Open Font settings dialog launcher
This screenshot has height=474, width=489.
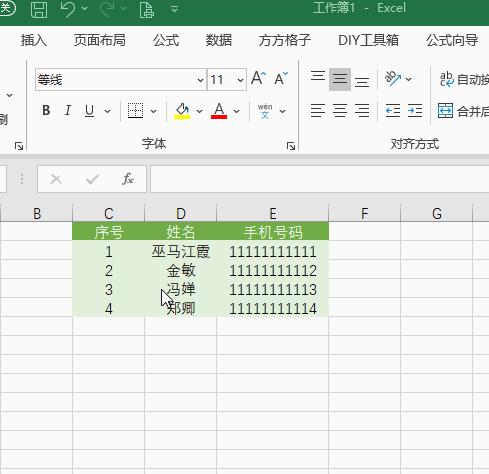291,146
